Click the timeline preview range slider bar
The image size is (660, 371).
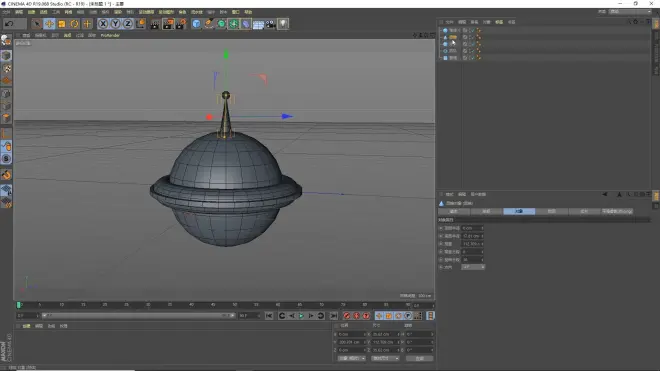pos(138,315)
